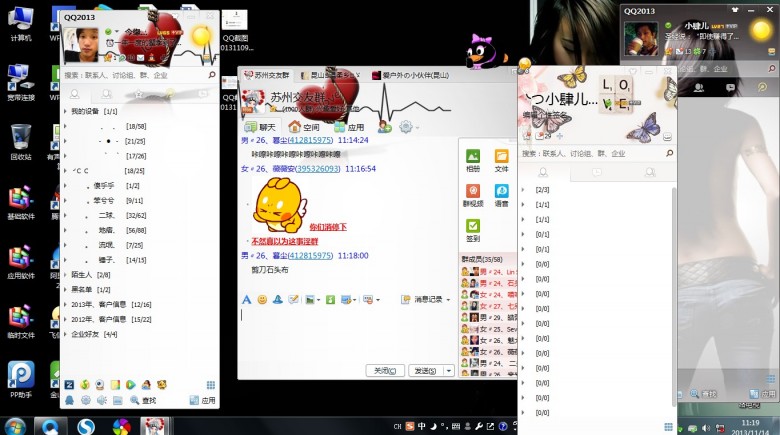Open the 消息记录 dropdown arrow
Screen dimensions: 780x435
coord(448,300)
